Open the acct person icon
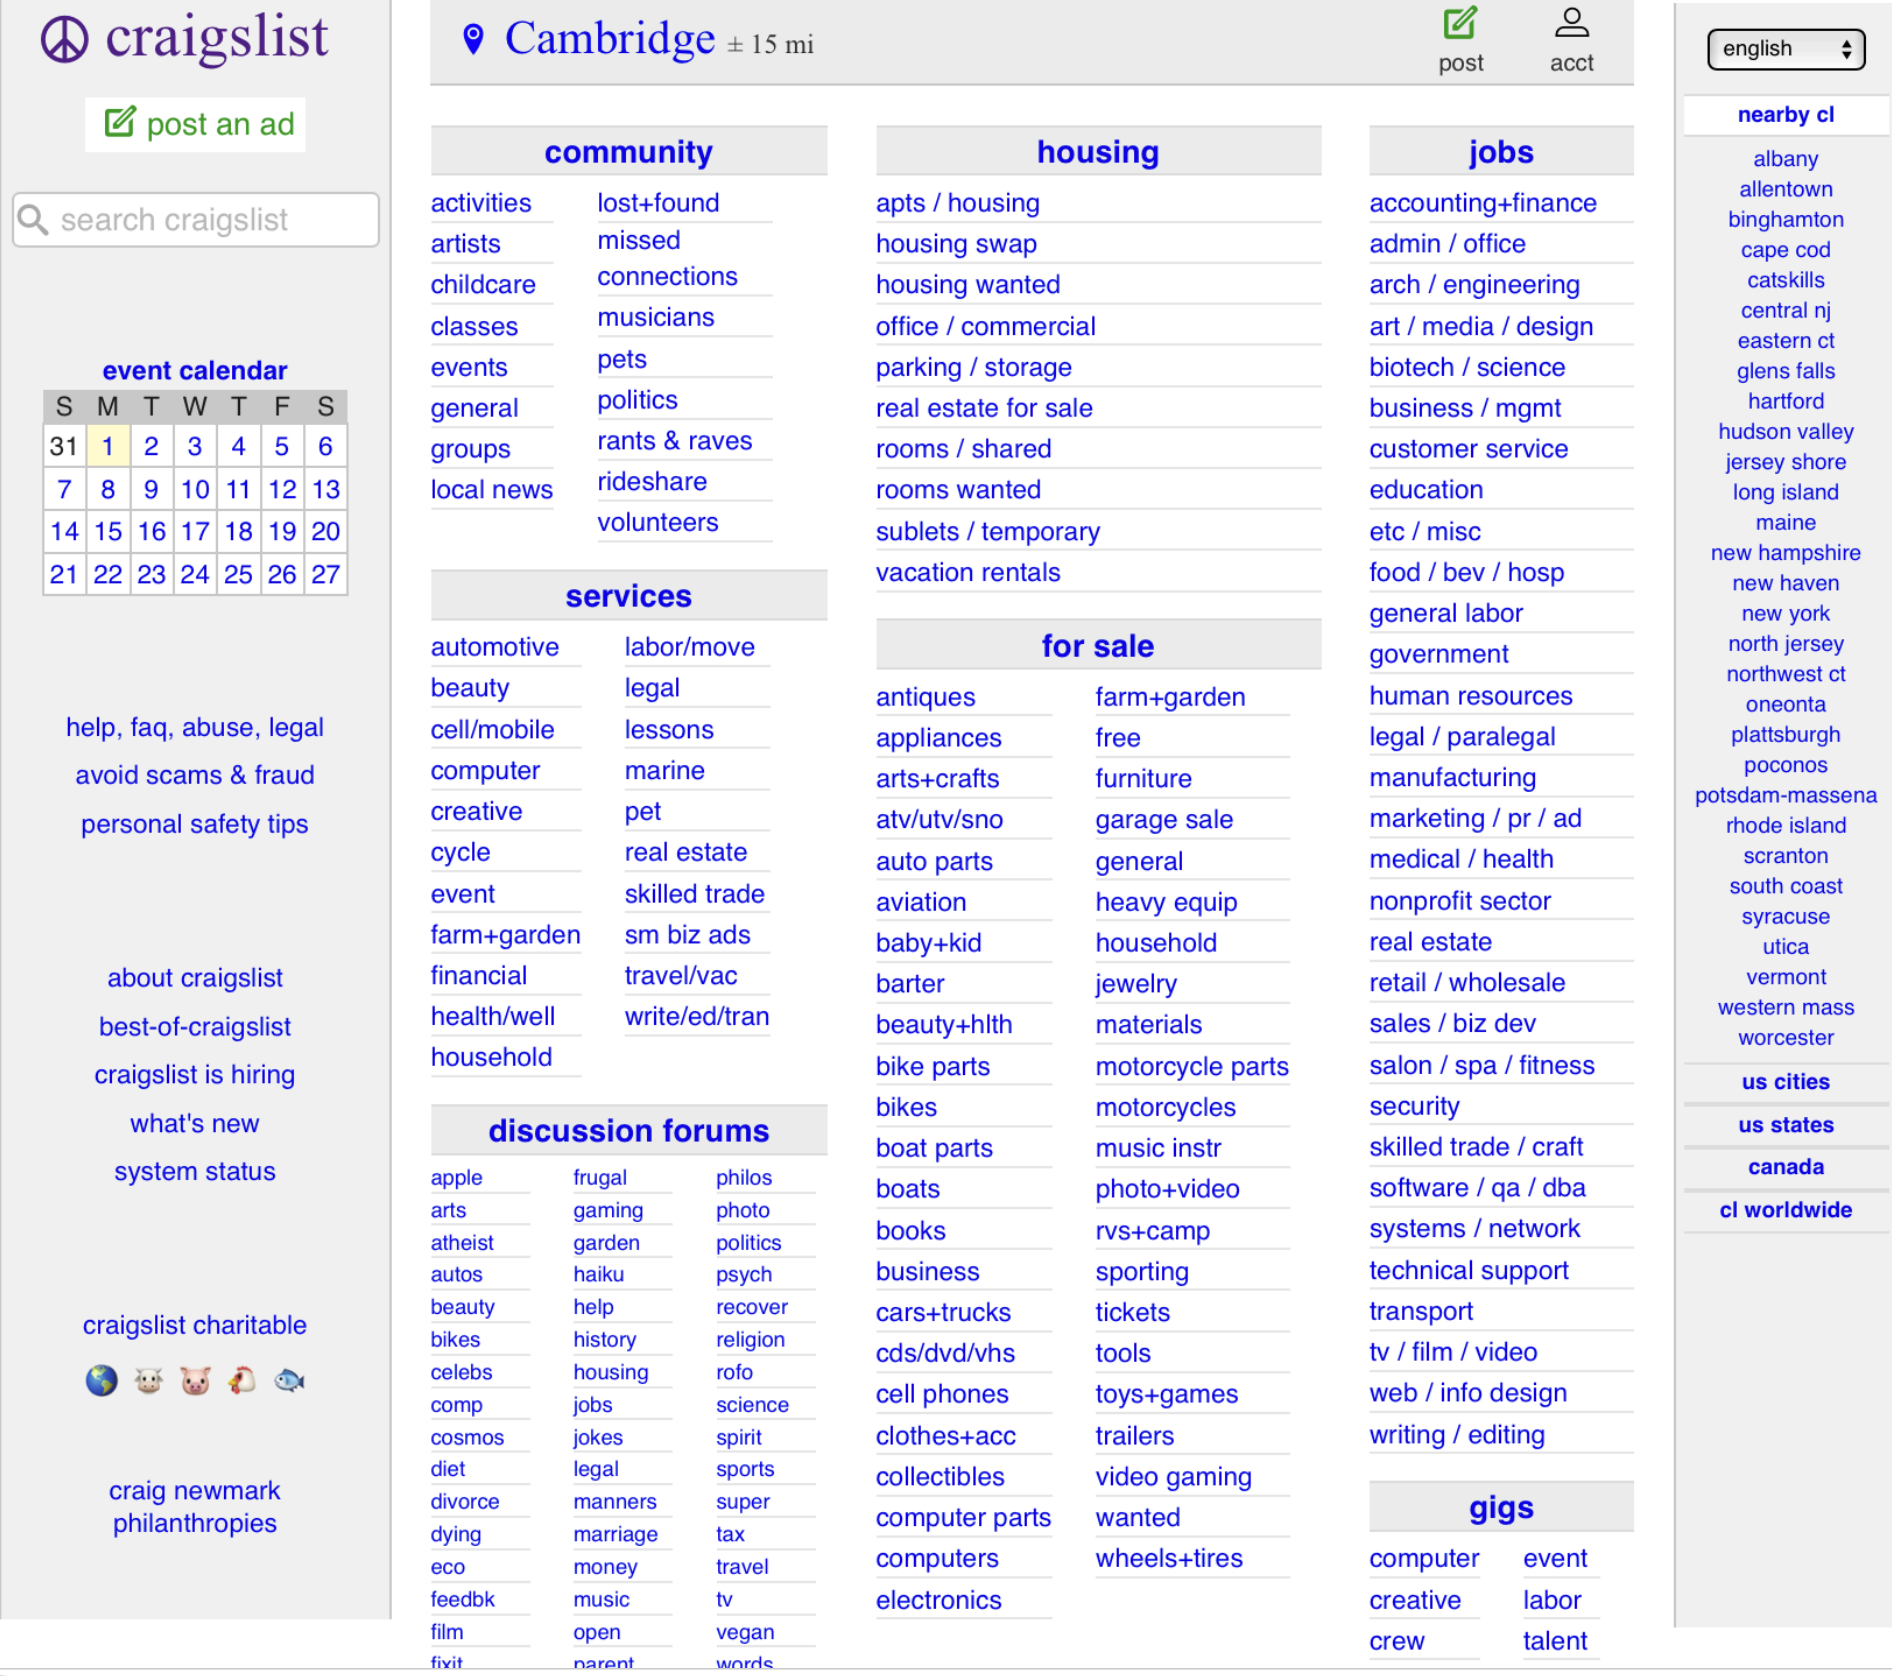The width and height of the screenshot is (1892, 1676). point(1571,23)
